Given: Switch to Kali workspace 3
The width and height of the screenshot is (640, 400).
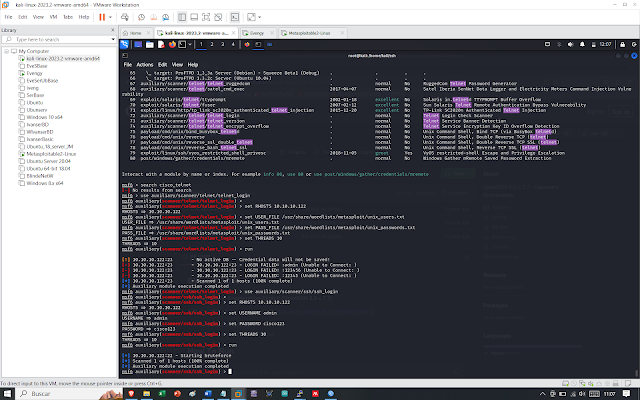Looking at the screenshot, I should pos(222,44).
